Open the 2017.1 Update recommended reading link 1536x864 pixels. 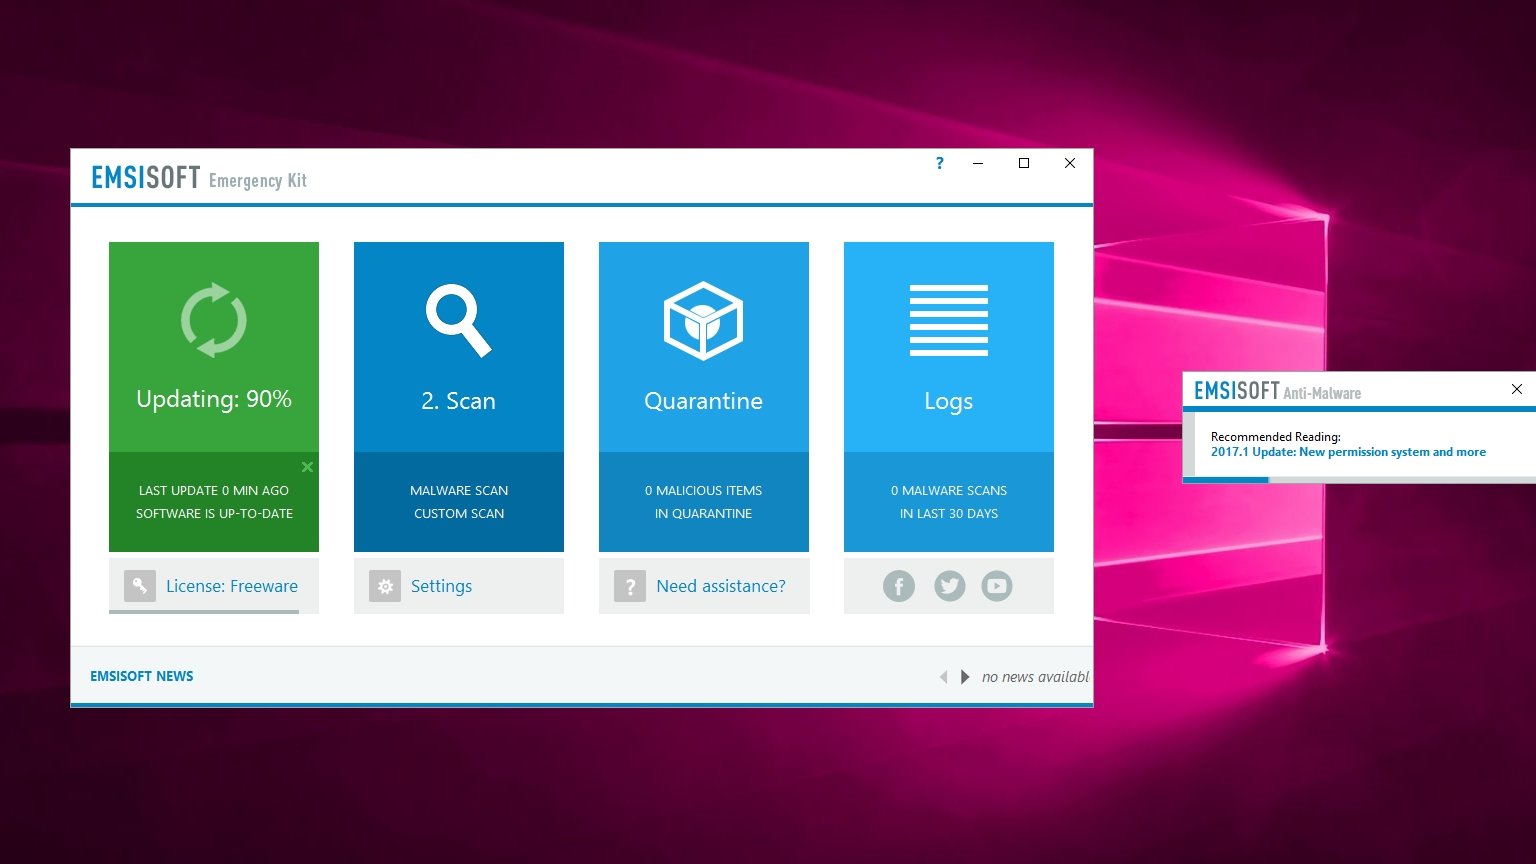coord(1348,452)
